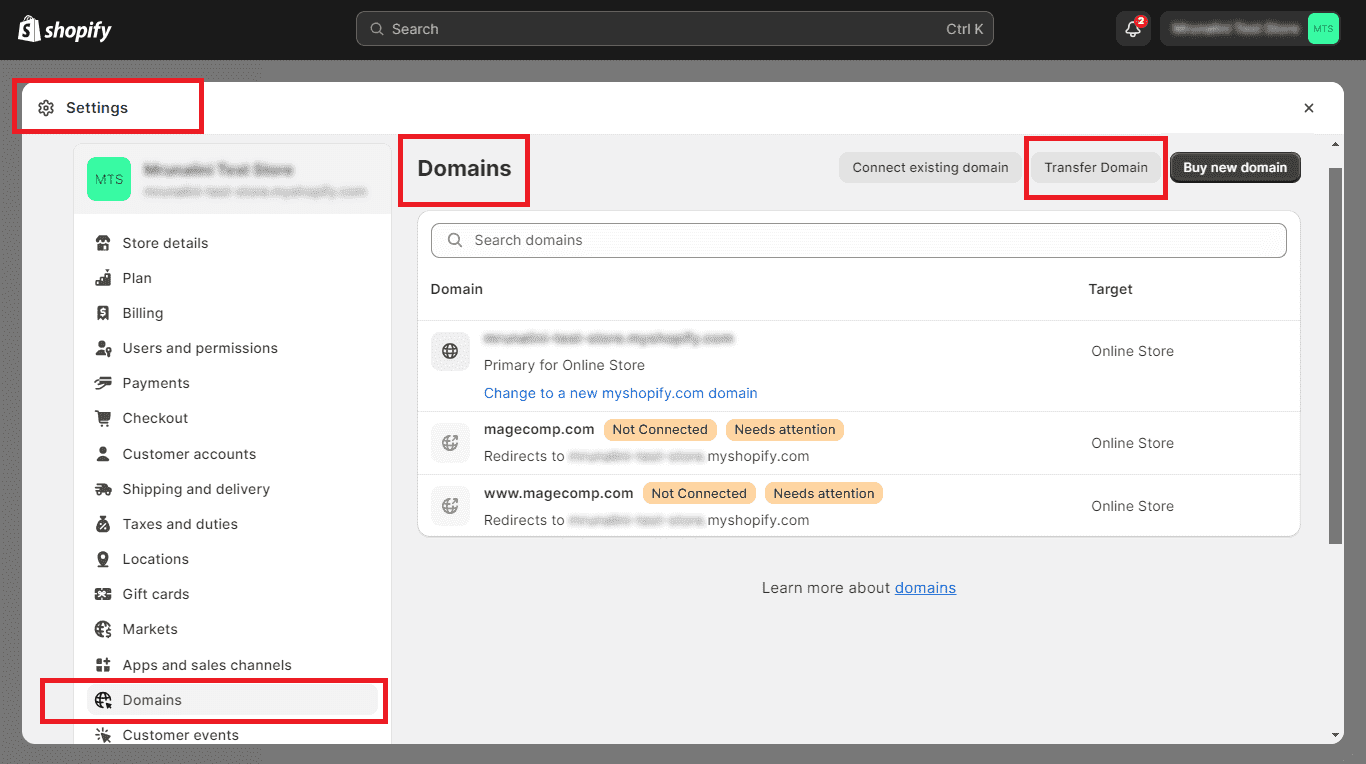Click the Customer accounts icon
This screenshot has width=1366, height=764.
103,454
